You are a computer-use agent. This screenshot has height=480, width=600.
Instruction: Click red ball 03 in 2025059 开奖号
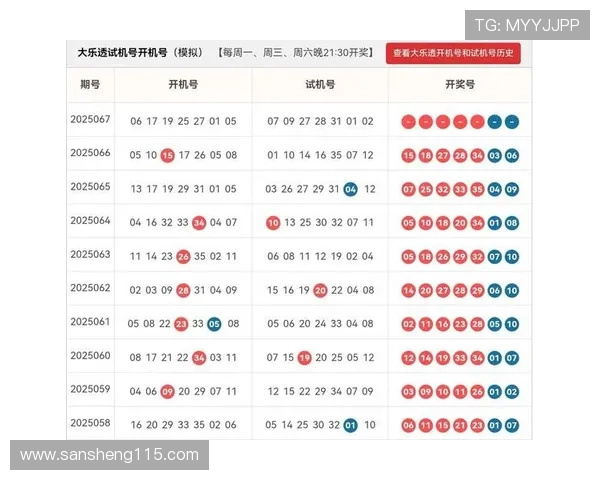[408, 392]
